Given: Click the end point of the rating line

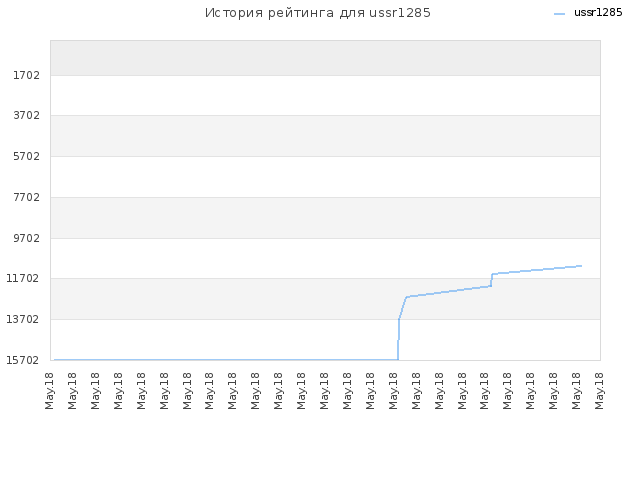Looking at the screenshot, I should (581, 266).
